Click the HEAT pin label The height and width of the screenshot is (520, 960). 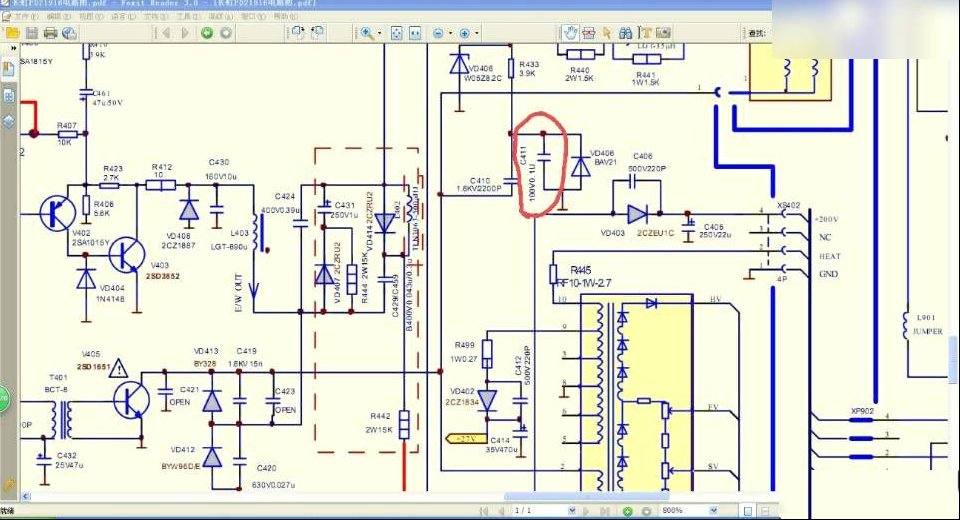coord(830,256)
